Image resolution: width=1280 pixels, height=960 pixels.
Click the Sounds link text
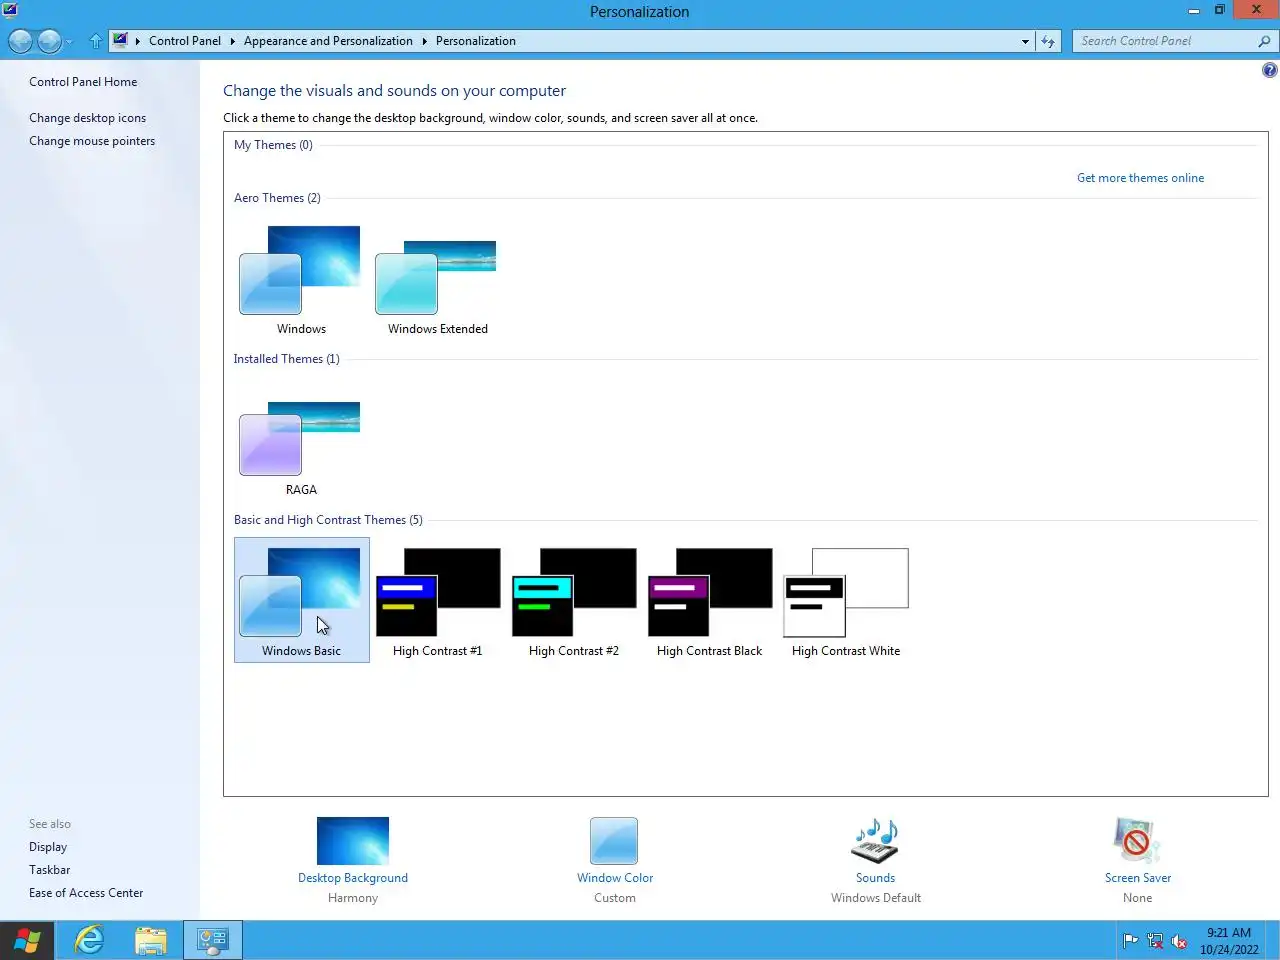point(875,878)
